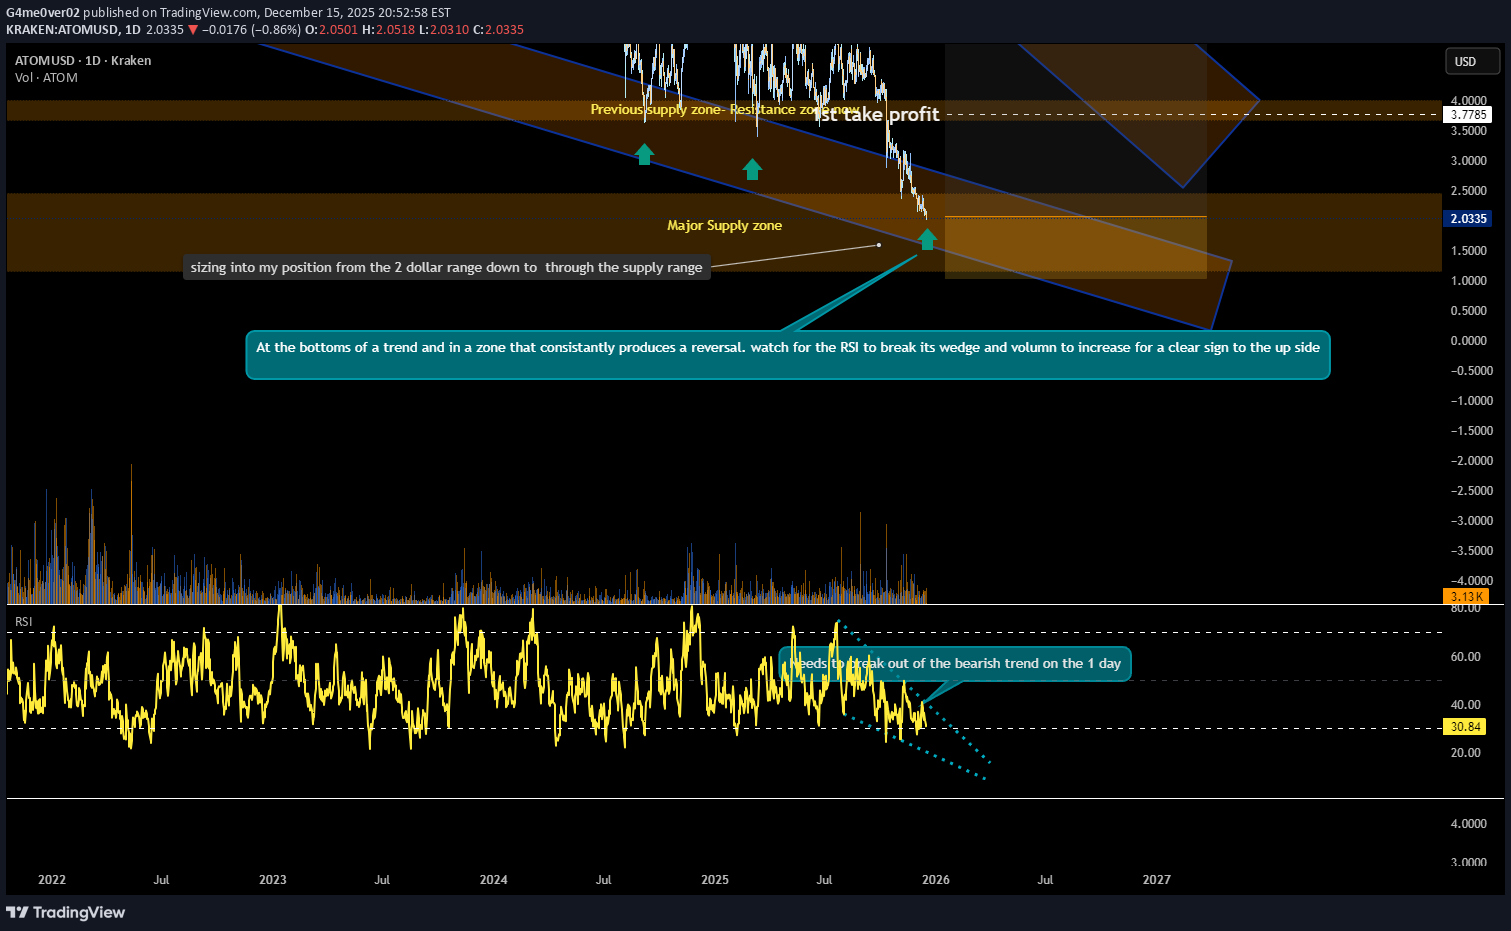Click the green arrow below the current price

(927, 239)
